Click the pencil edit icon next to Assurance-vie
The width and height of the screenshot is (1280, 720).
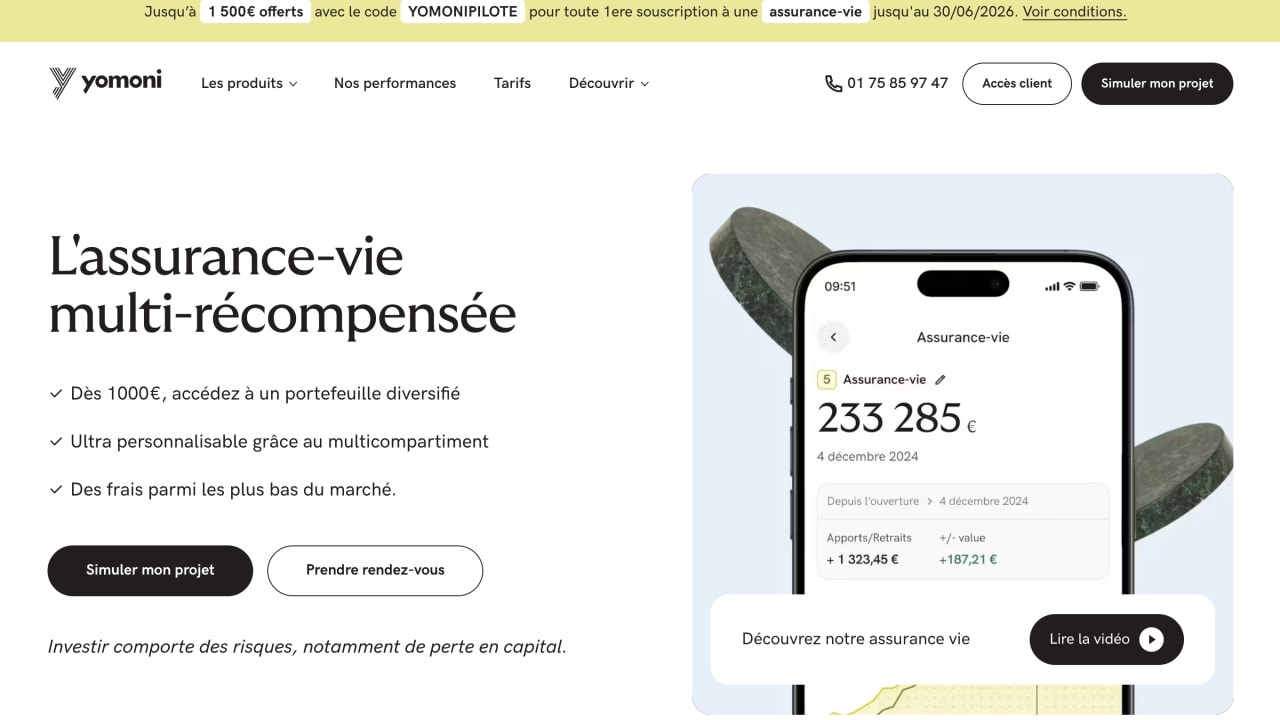tap(940, 379)
